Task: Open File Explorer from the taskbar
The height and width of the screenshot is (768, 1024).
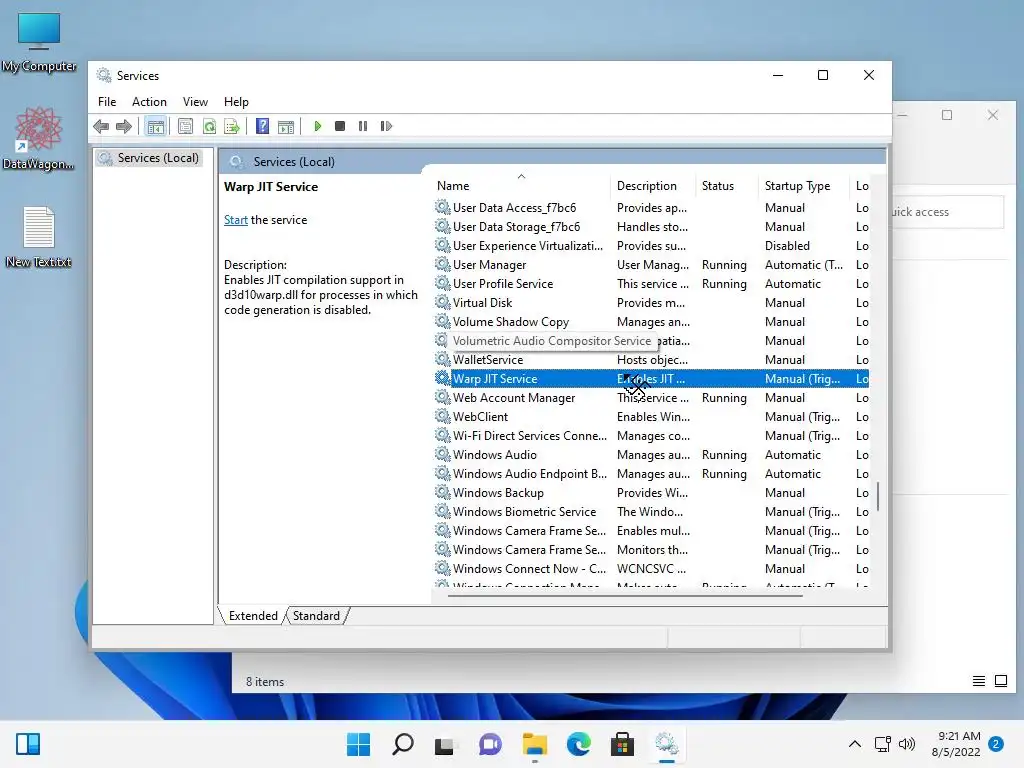Action: 534,744
